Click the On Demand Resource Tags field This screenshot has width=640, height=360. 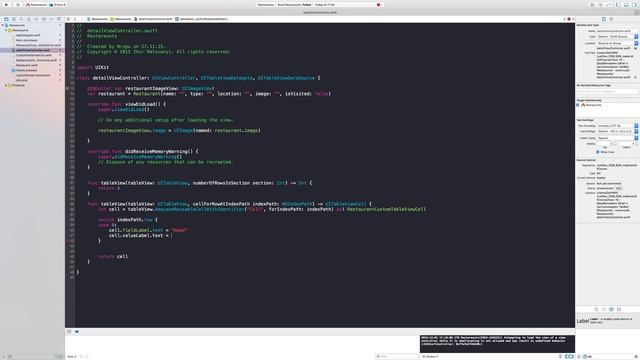607,91
